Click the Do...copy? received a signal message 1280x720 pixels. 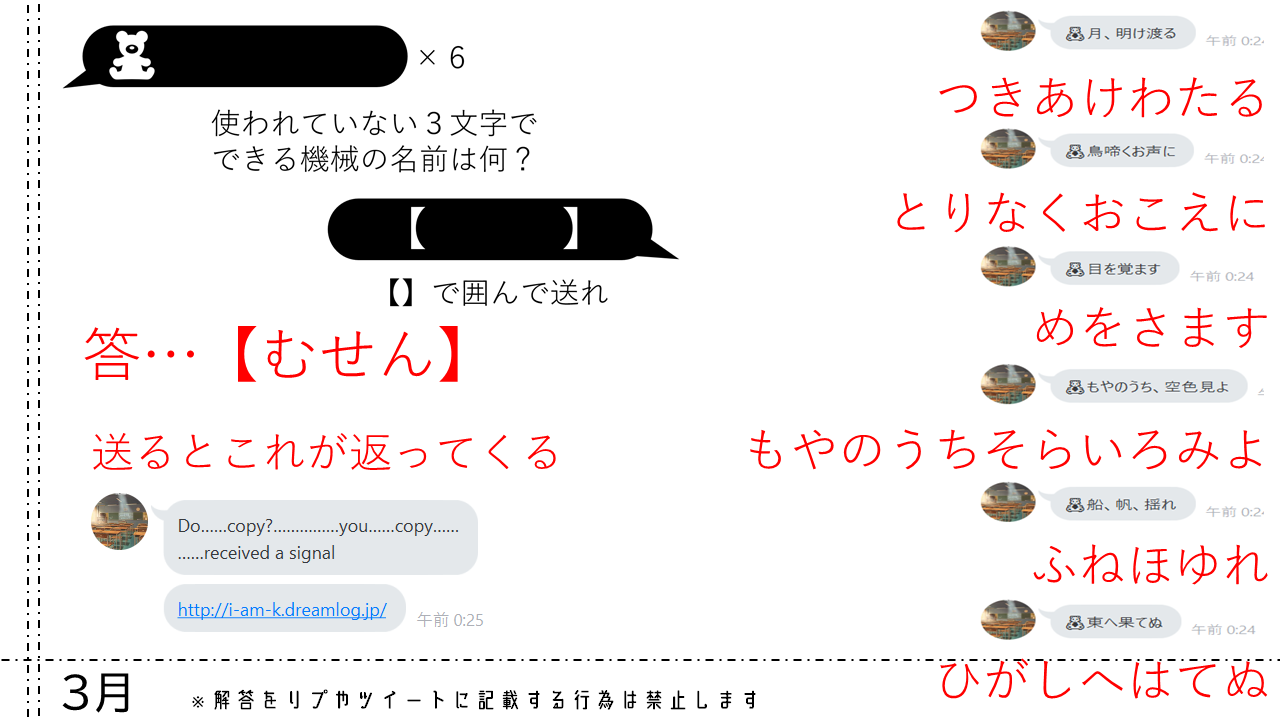point(320,538)
